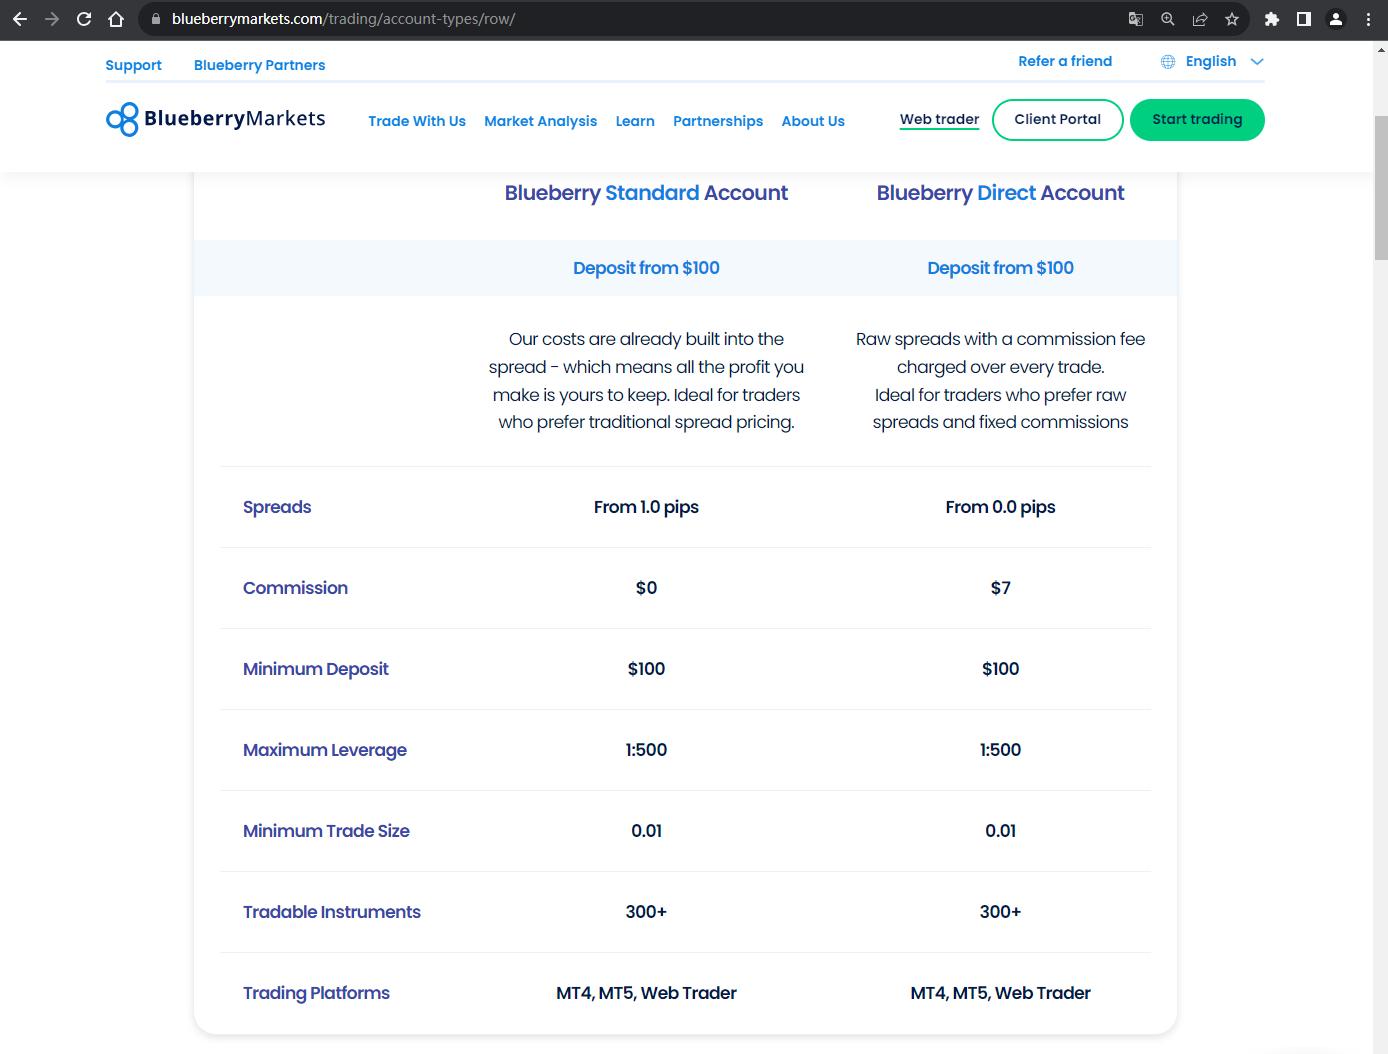
Task: Open the Web trader link
Action: click(939, 119)
